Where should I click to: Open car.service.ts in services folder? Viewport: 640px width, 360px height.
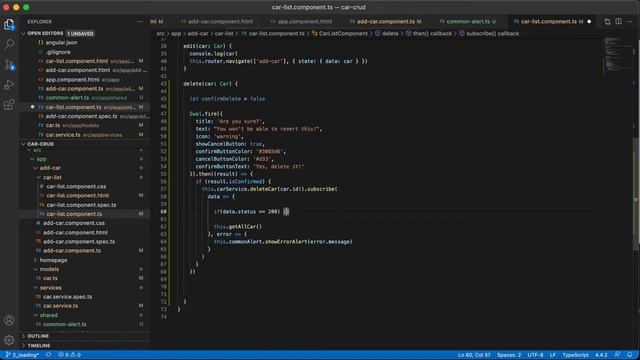[60, 306]
